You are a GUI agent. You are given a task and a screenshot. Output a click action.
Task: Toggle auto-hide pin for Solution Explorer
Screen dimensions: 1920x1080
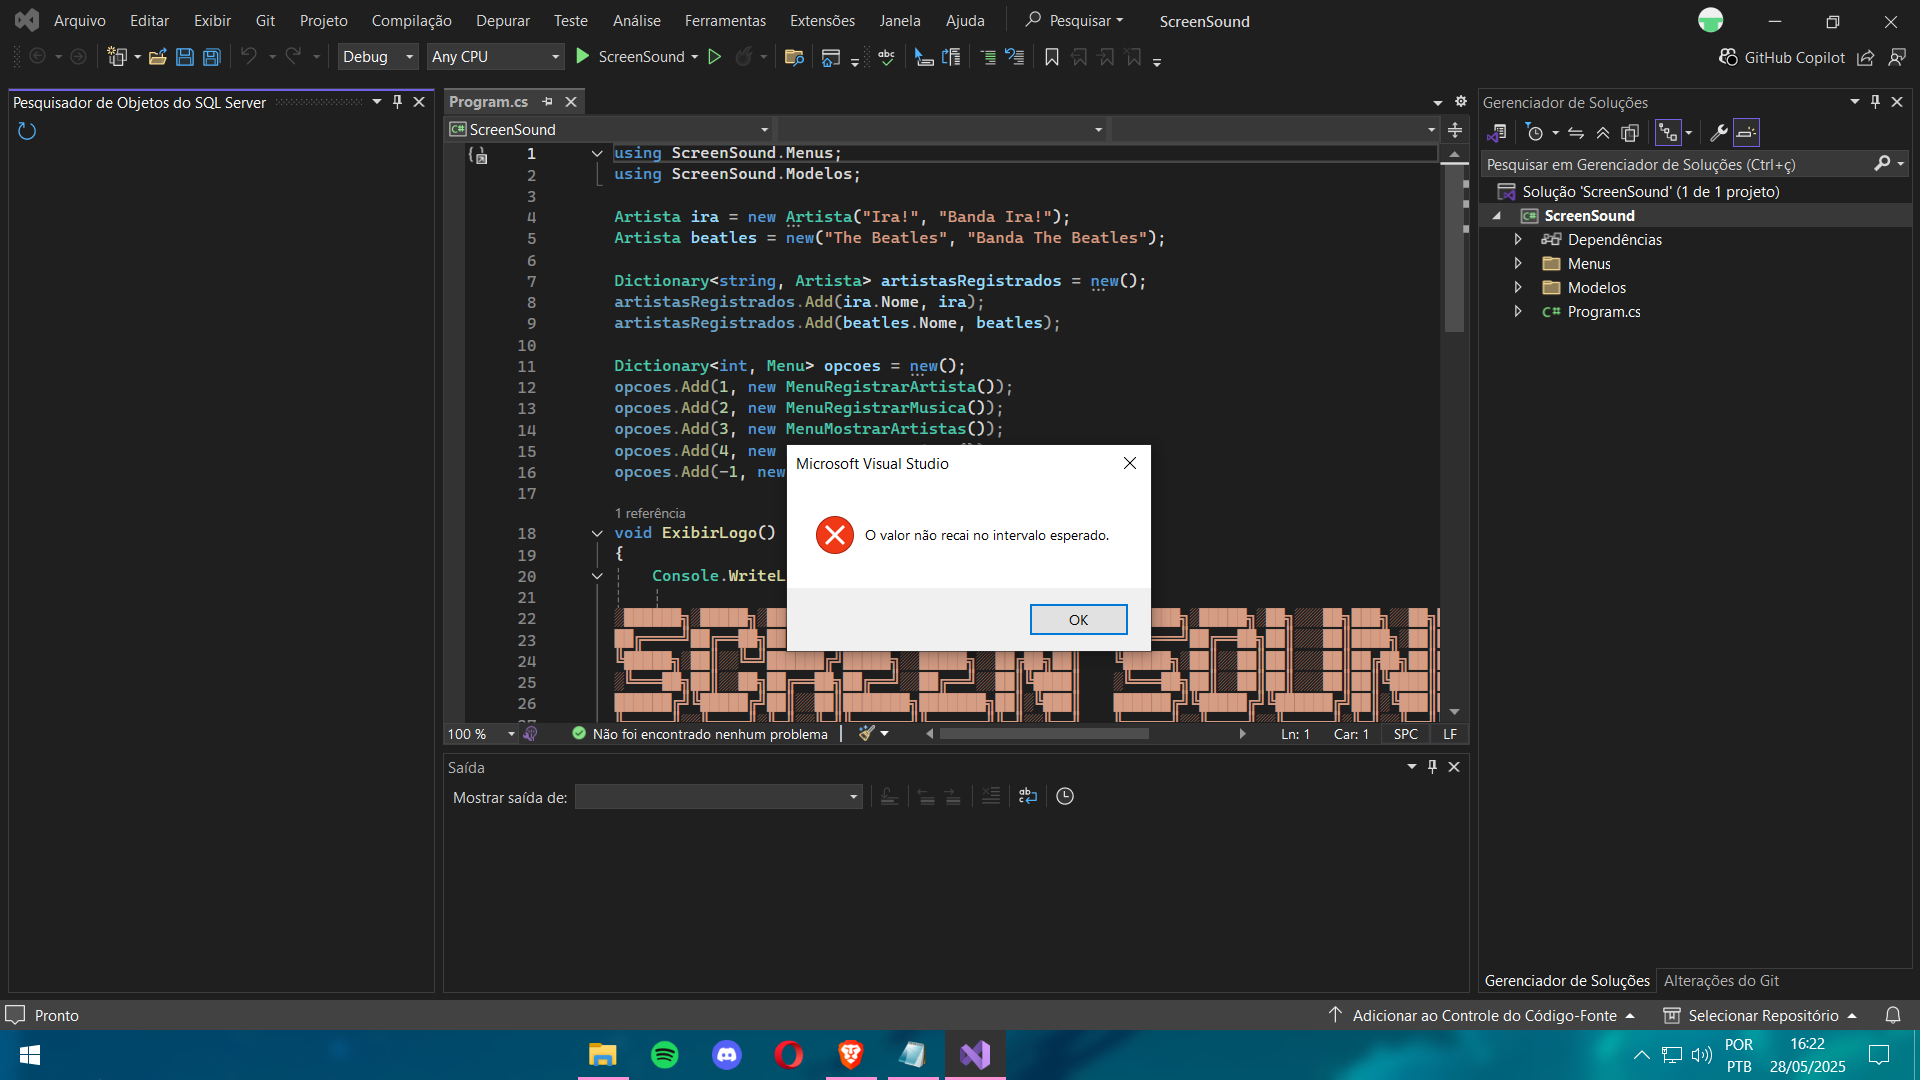(1875, 102)
